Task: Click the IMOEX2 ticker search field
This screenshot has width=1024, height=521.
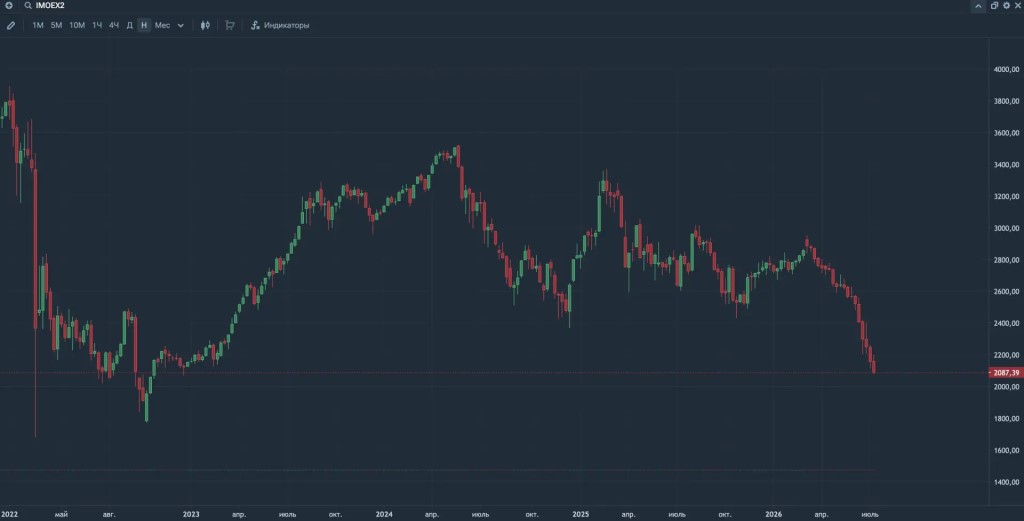Action: coord(50,5)
